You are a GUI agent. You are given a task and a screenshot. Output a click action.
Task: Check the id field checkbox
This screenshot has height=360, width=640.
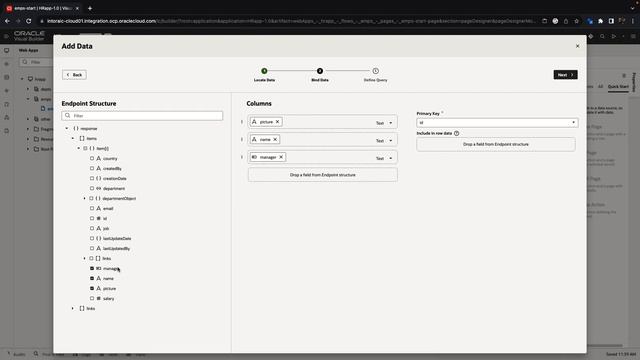[x=92, y=218]
